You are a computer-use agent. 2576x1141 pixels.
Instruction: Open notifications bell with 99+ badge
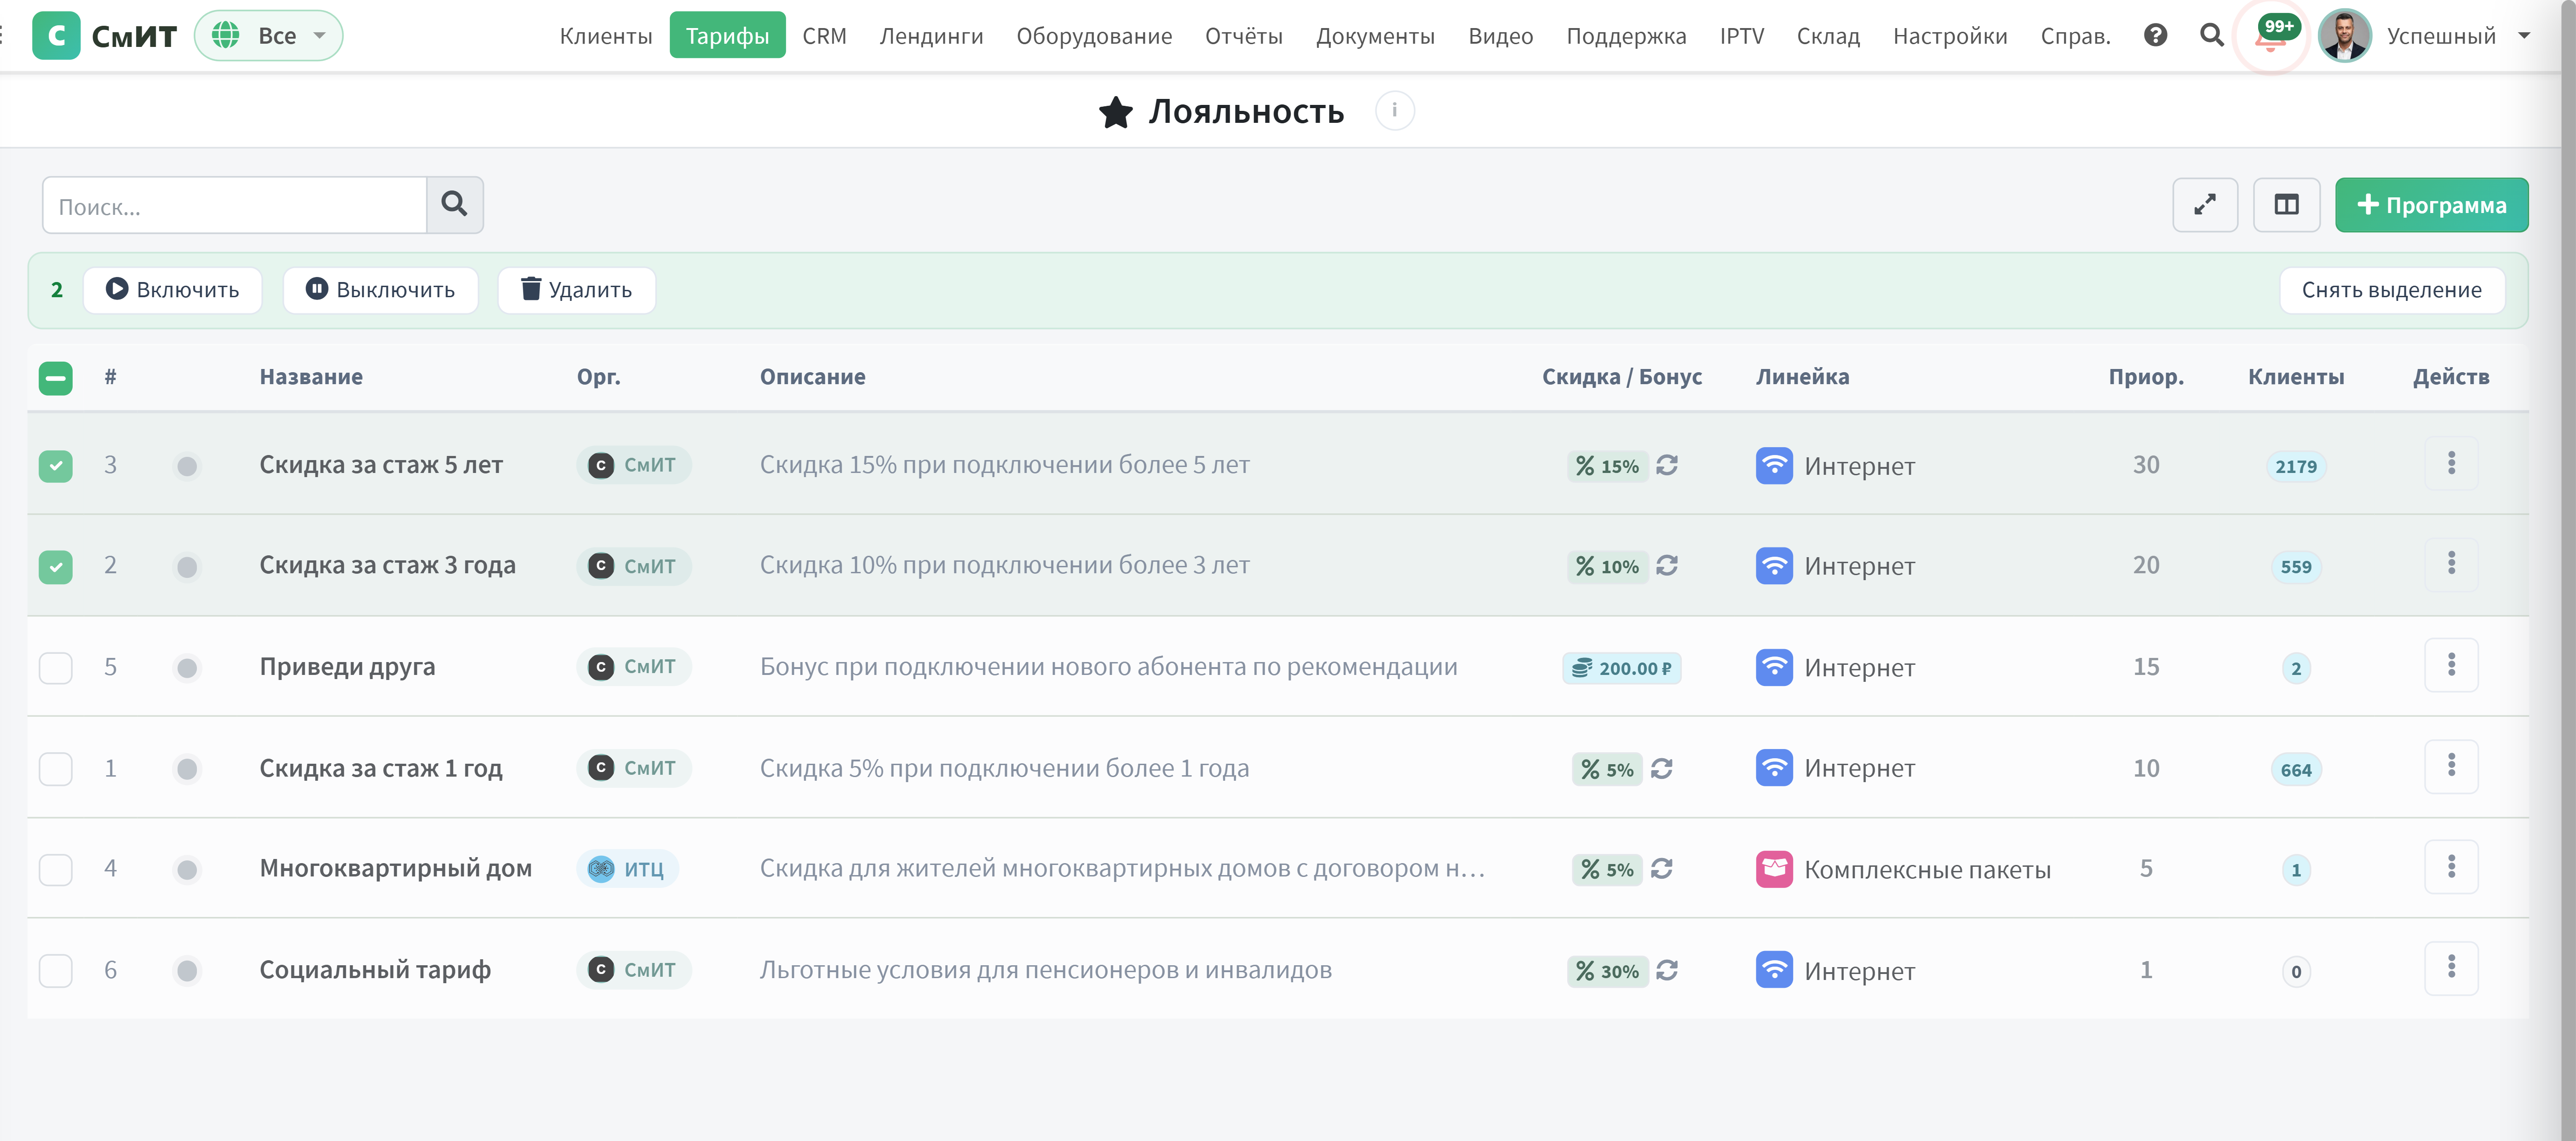tap(2271, 37)
